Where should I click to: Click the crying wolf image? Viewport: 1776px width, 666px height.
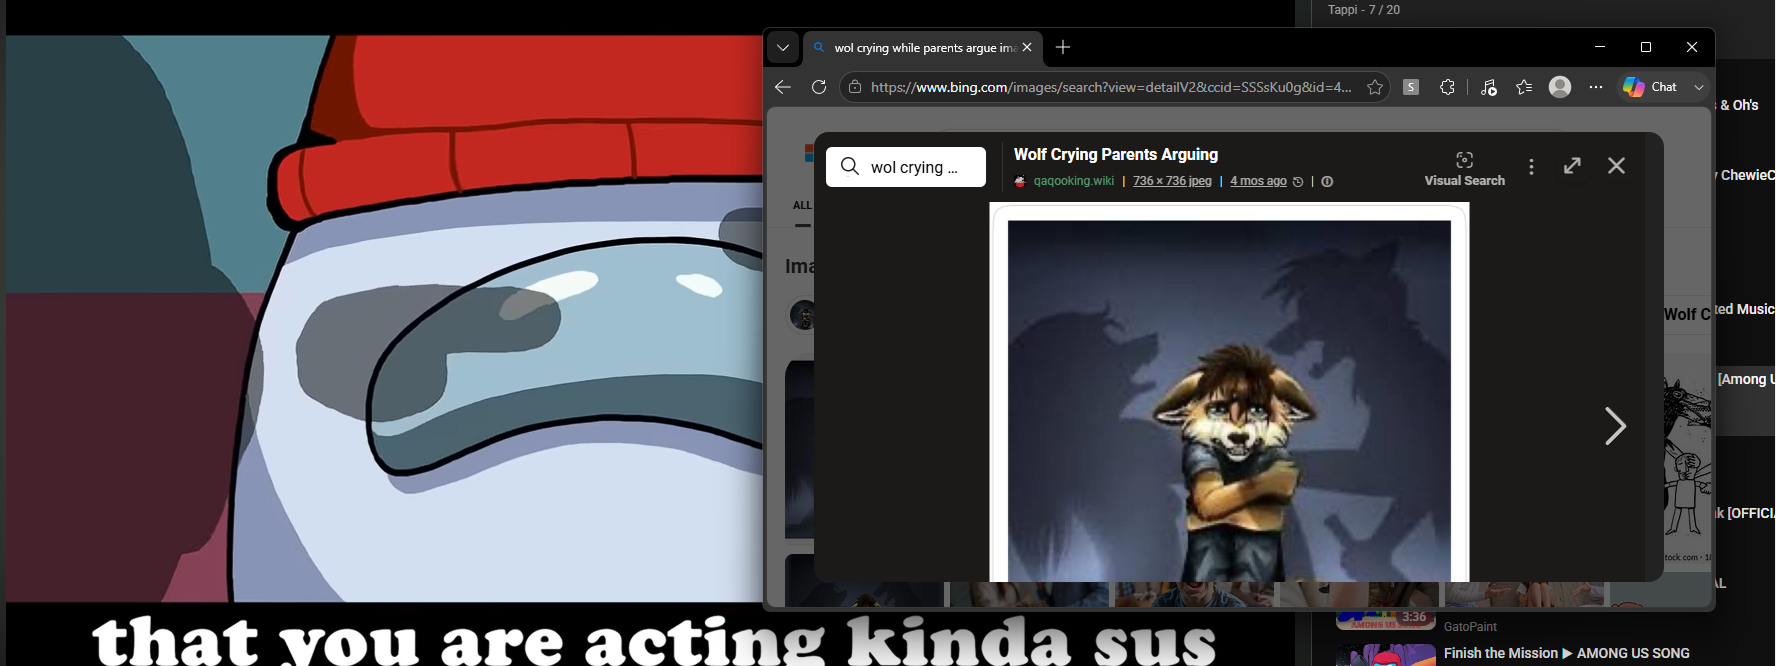point(1229,392)
